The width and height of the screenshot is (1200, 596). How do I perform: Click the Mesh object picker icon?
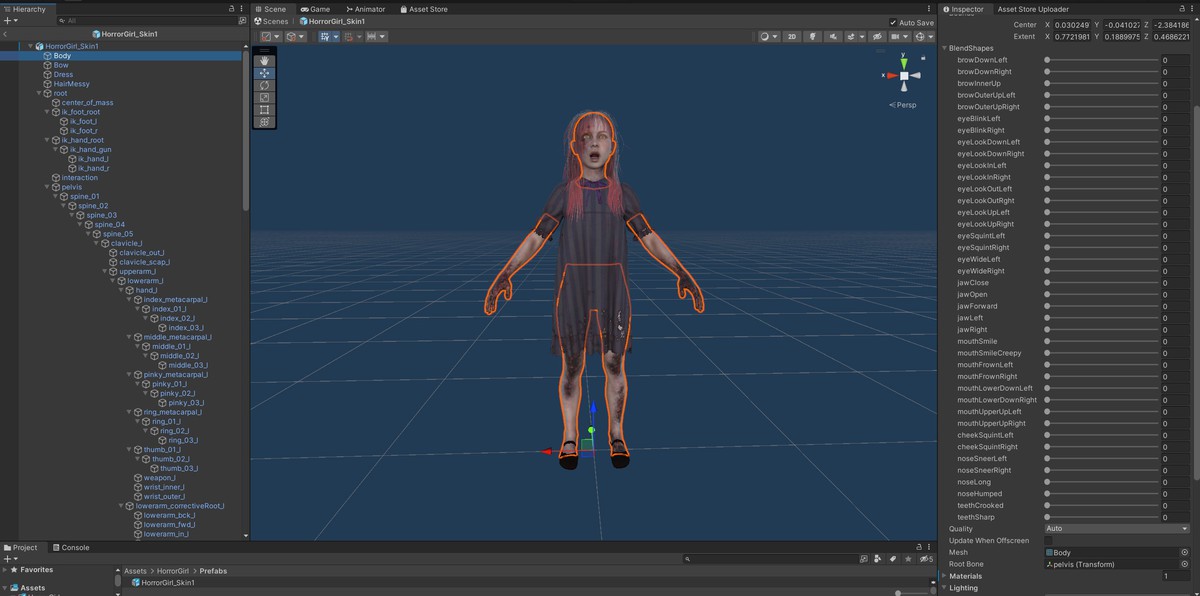pyautogui.click(x=1185, y=552)
